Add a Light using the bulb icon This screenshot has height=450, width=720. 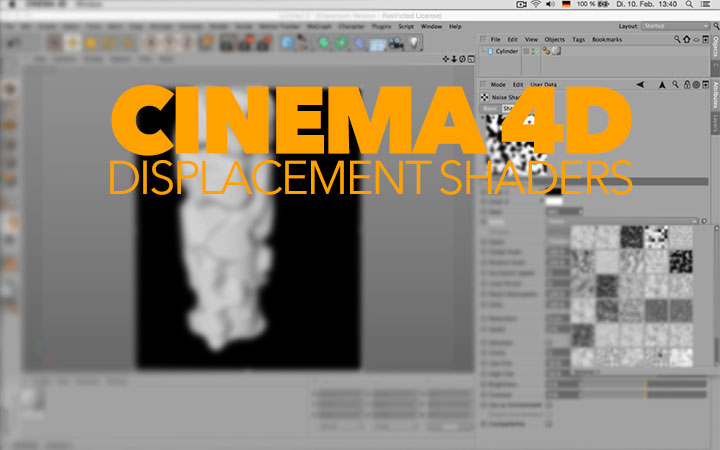point(414,43)
